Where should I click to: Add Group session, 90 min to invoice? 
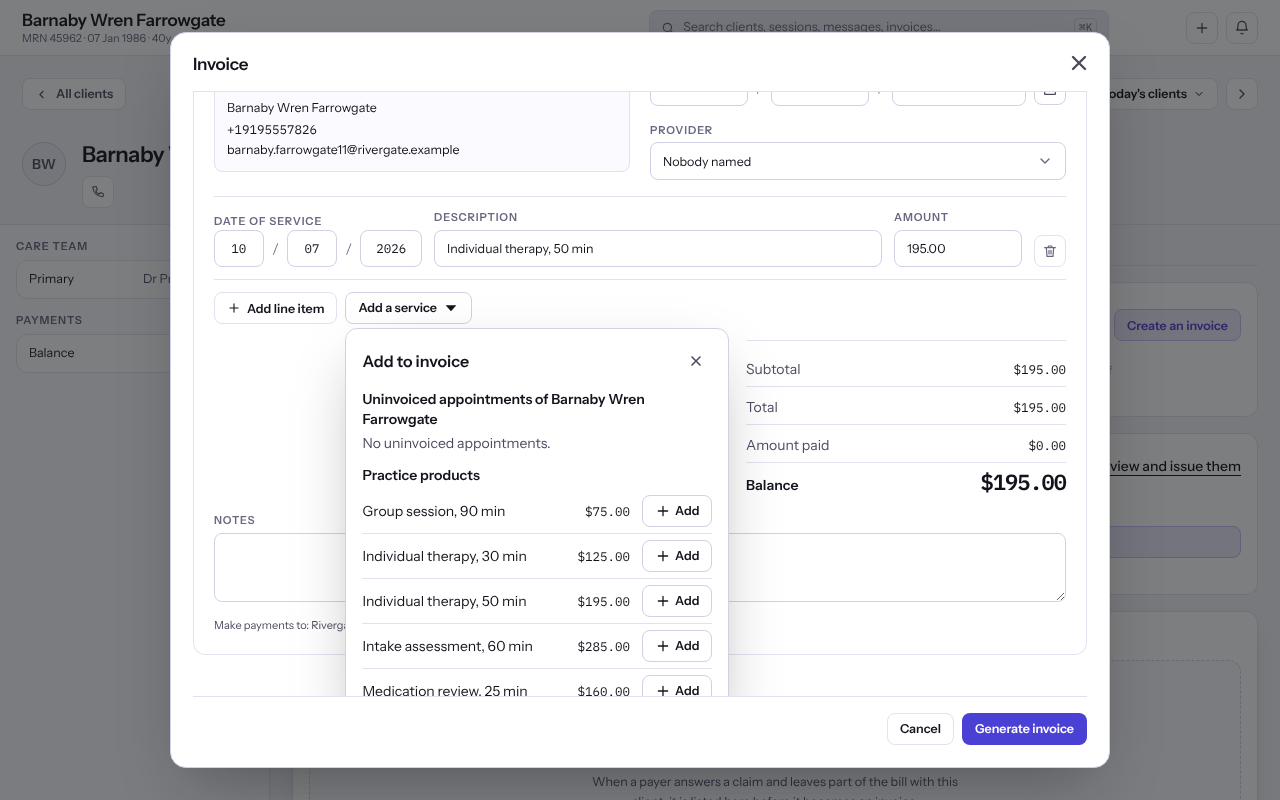pos(677,511)
